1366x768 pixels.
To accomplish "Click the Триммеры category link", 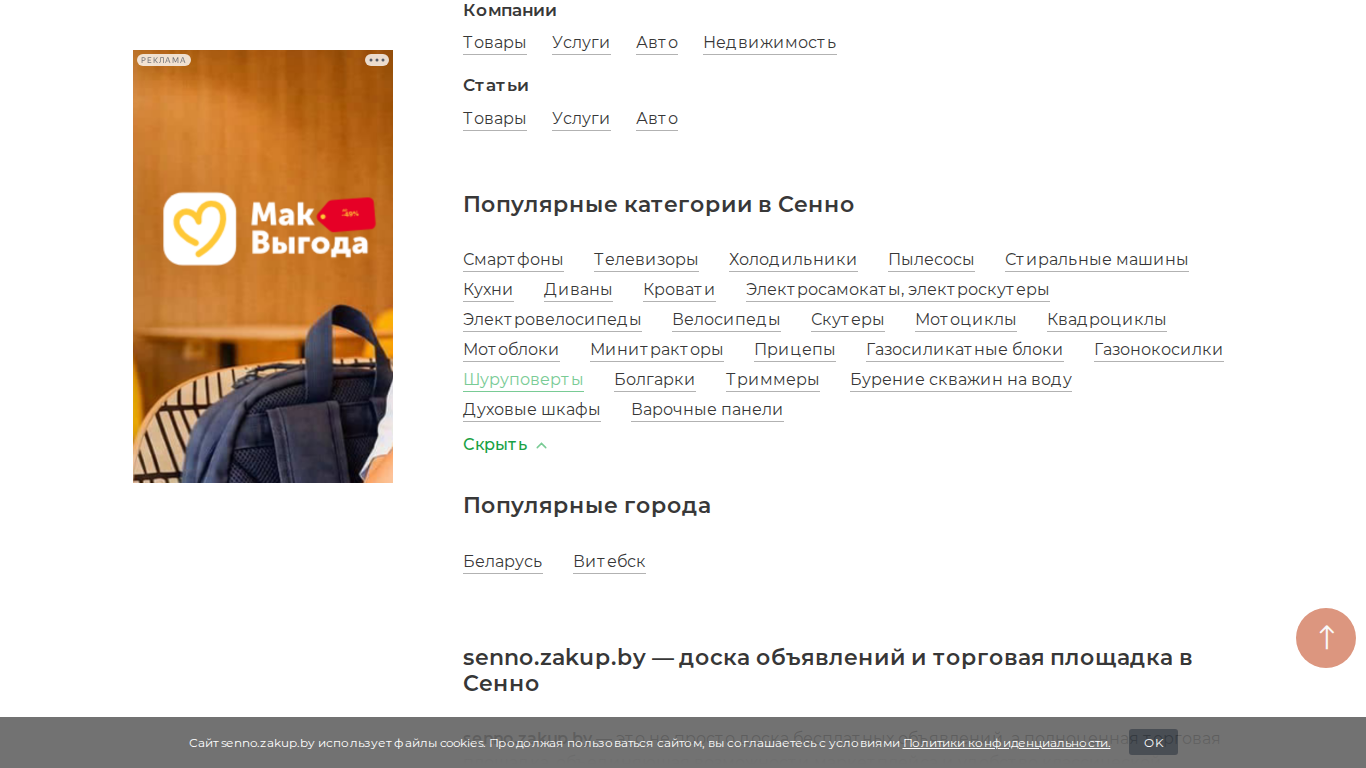I will 773,380.
